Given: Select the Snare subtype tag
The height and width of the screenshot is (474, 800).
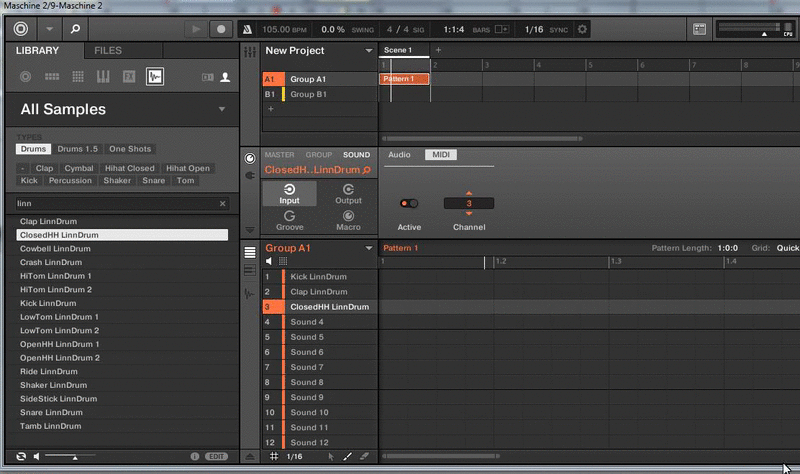Looking at the screenshot, I should click(154, 181).
